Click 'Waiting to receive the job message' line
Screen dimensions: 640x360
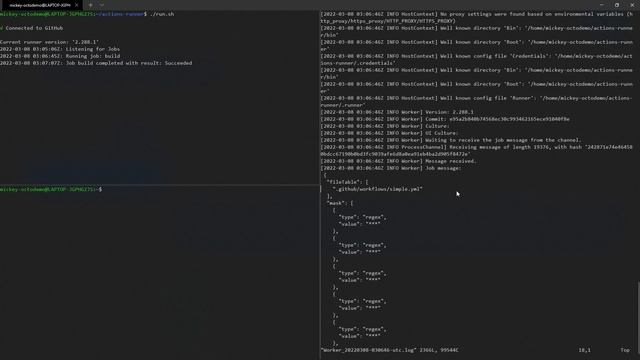(x=451, y=140)
